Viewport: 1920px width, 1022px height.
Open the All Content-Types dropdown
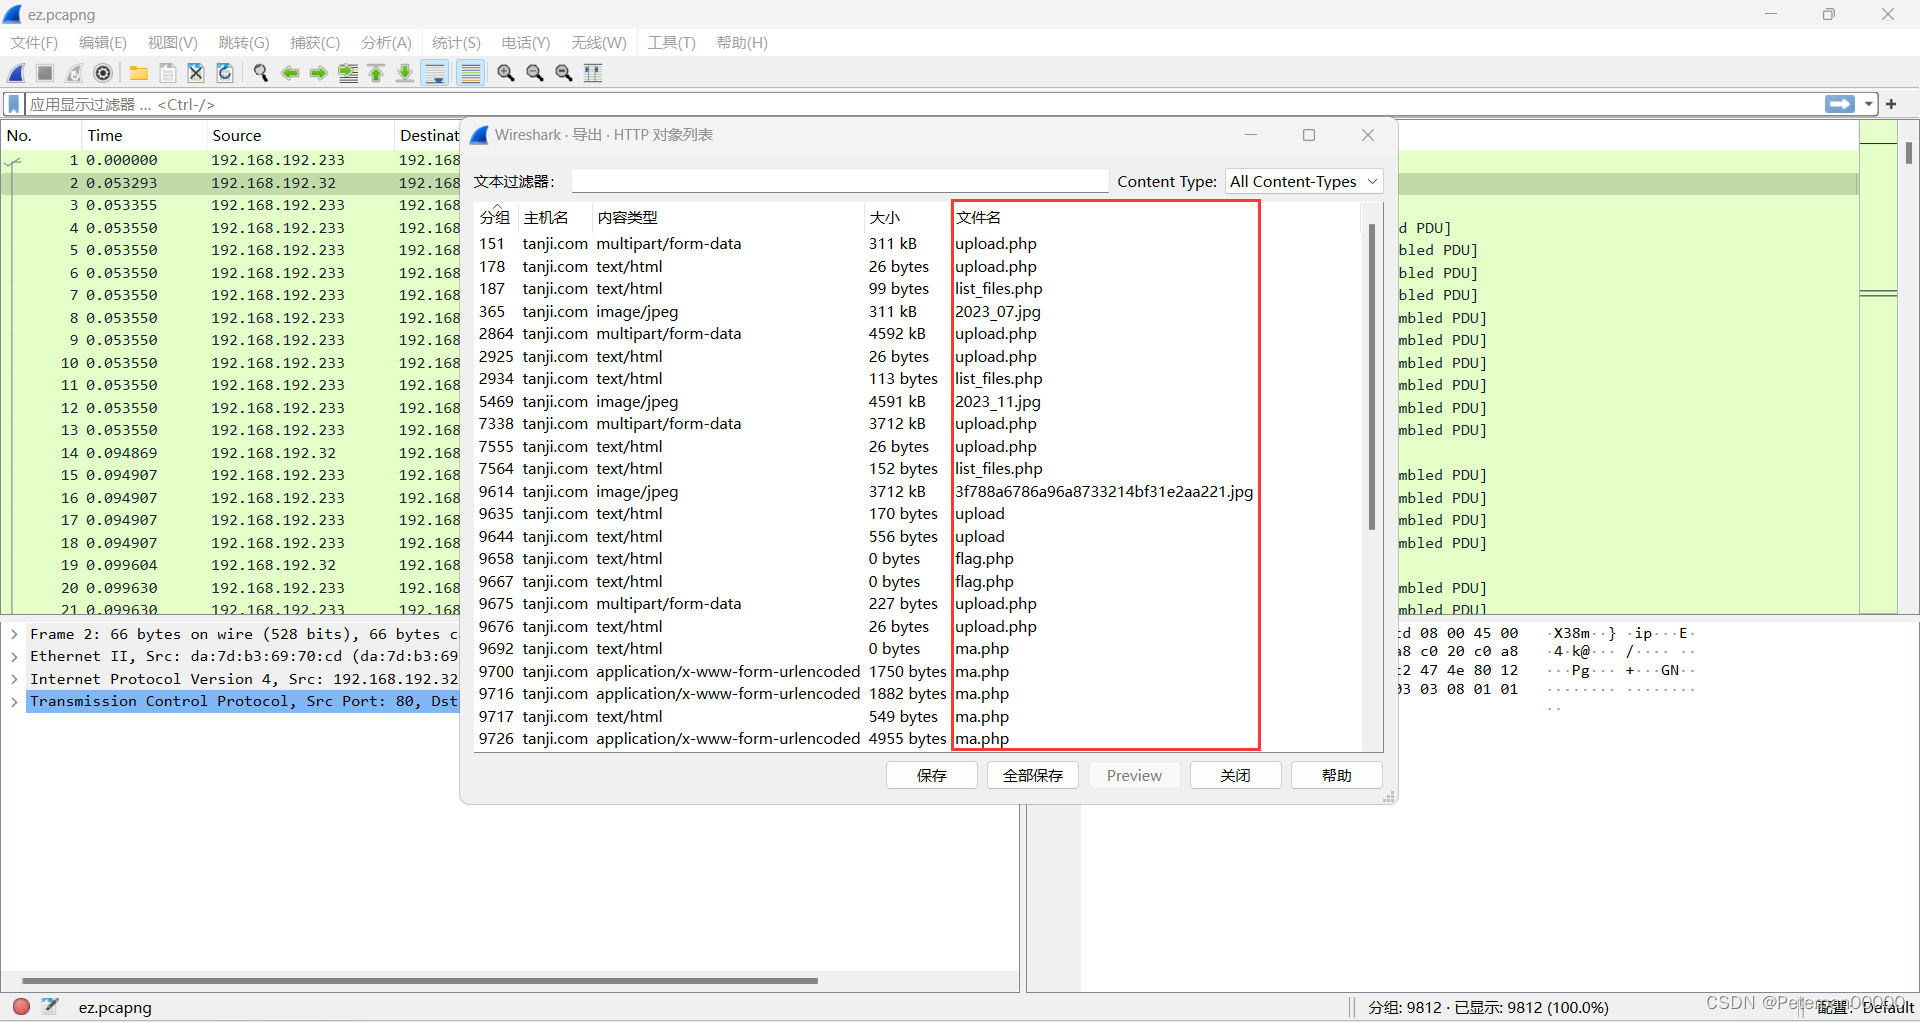(x=1303, y=181)
